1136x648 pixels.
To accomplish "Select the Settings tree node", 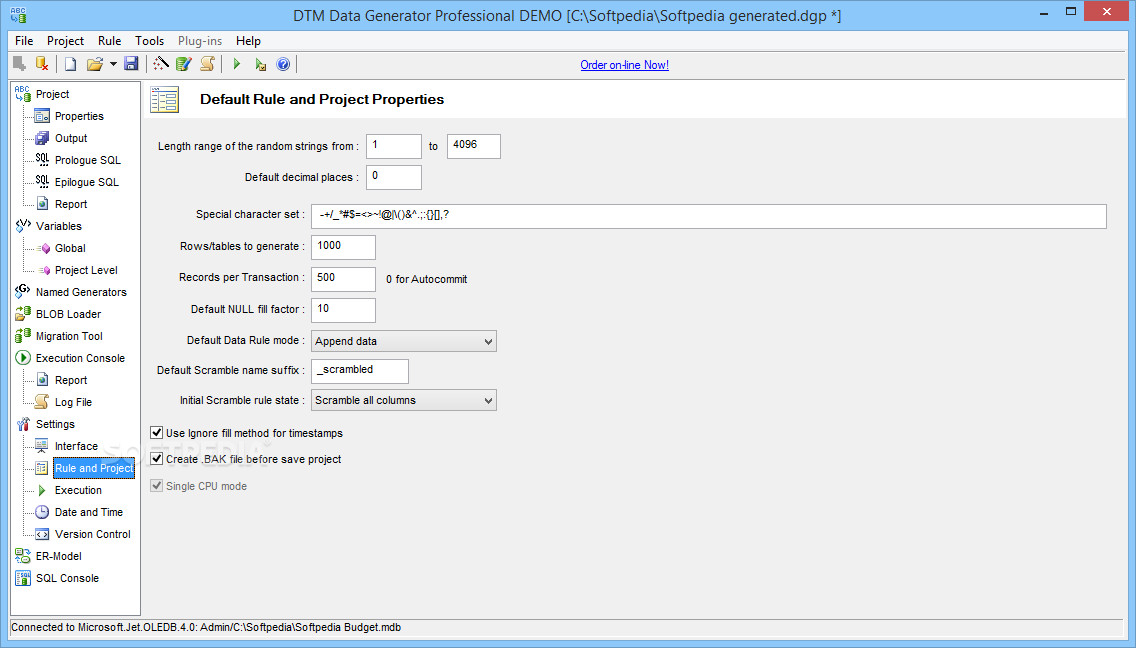I will pyautogui.click(x=55, y=424).
